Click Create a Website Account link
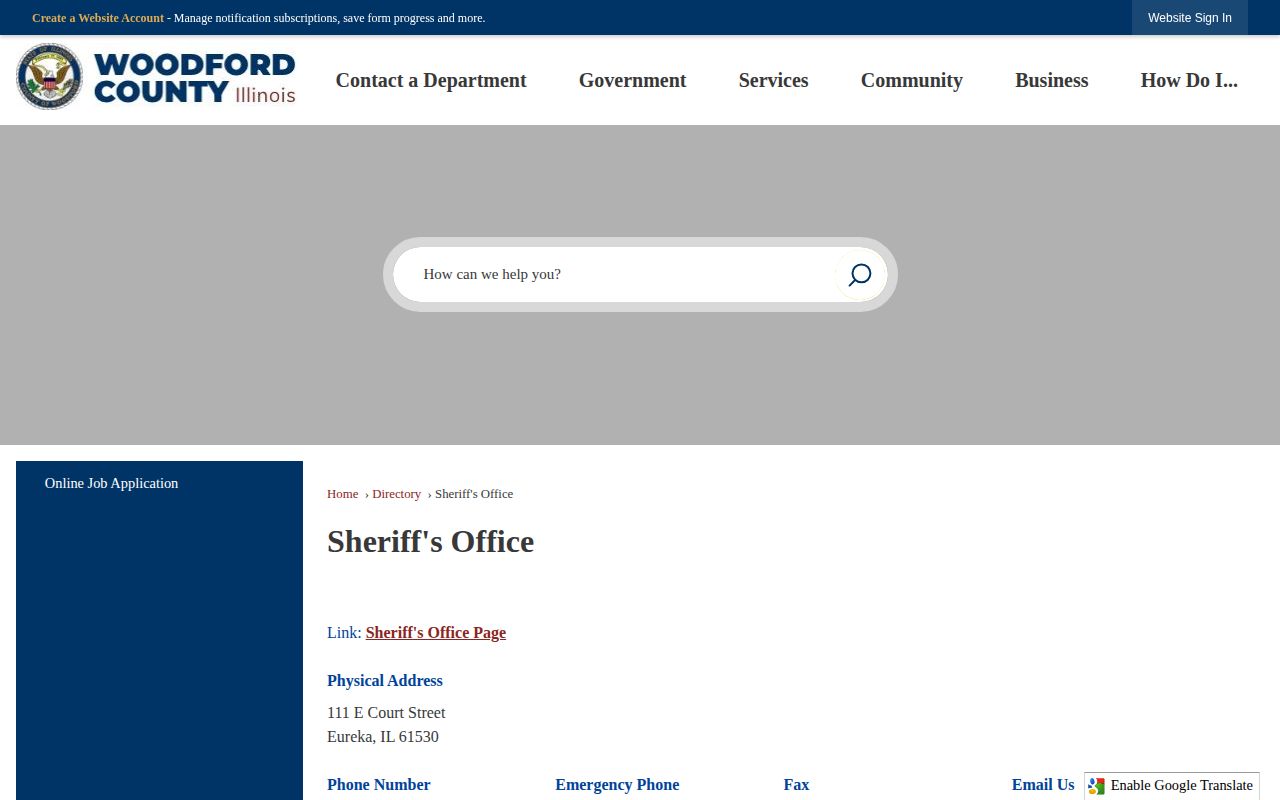Screen dimensions: 1280x800 pyautogui.click(x=98, y=18)
